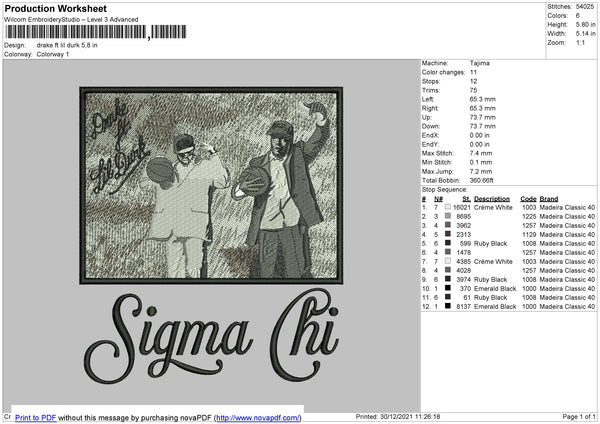Select the Max Stitch value 7.4 mm
Screen dimensions: 600x424
(481, 153)
